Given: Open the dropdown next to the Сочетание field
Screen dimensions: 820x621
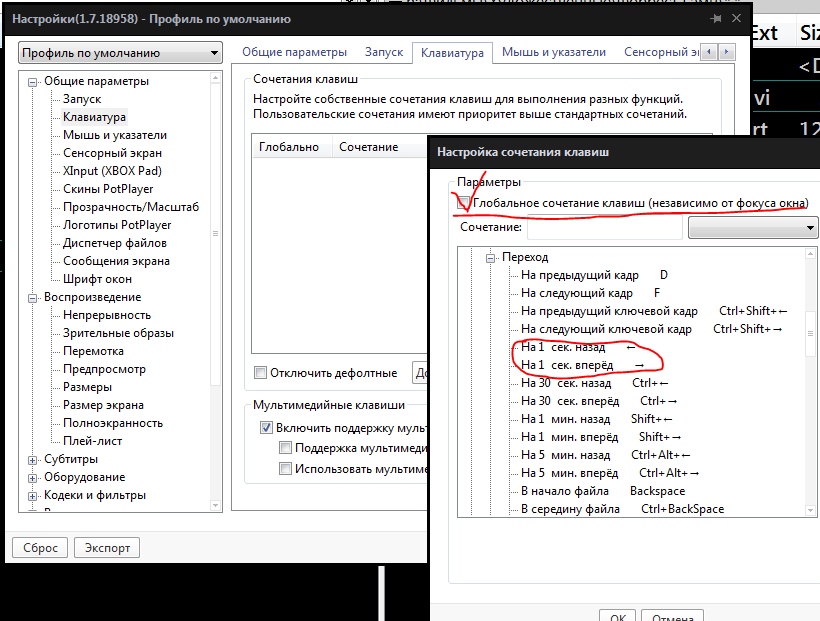Looking at the screenshot, I should point(753,228).
